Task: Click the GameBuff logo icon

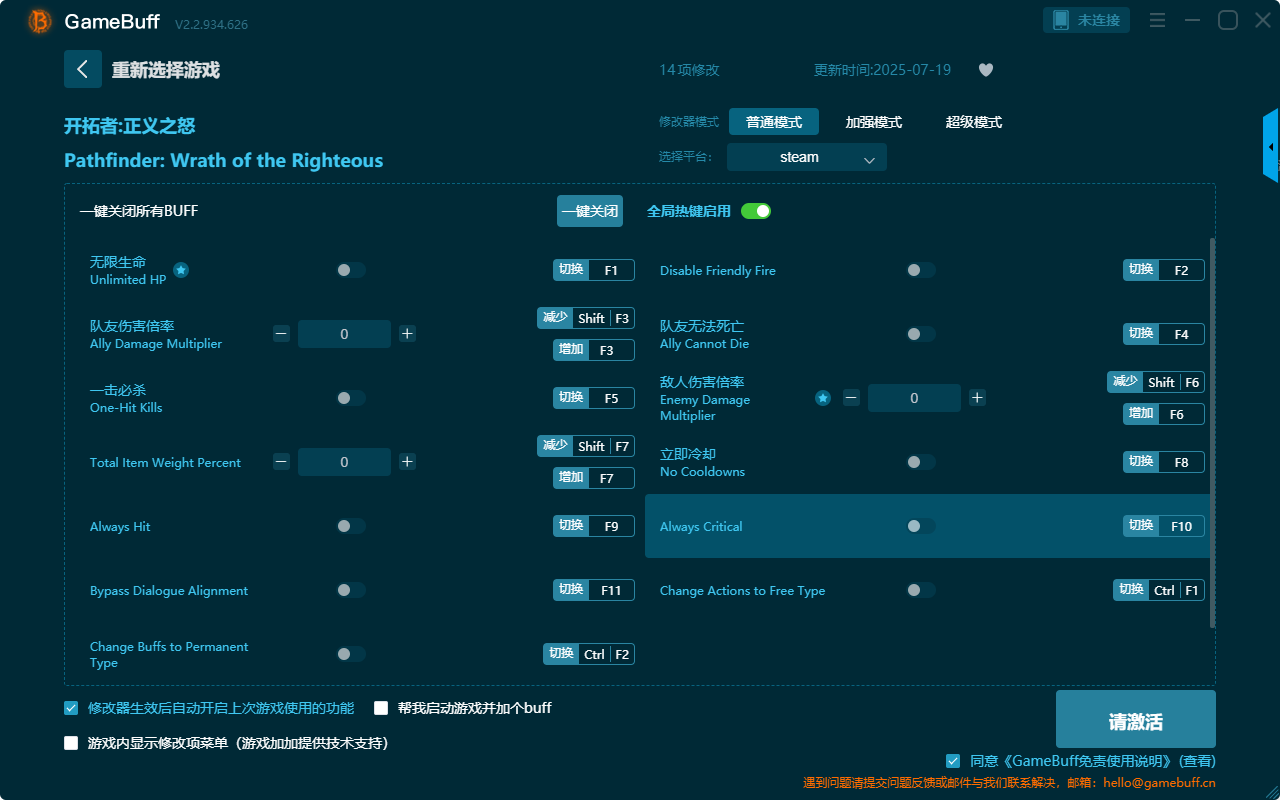Action: click(40, 21)
